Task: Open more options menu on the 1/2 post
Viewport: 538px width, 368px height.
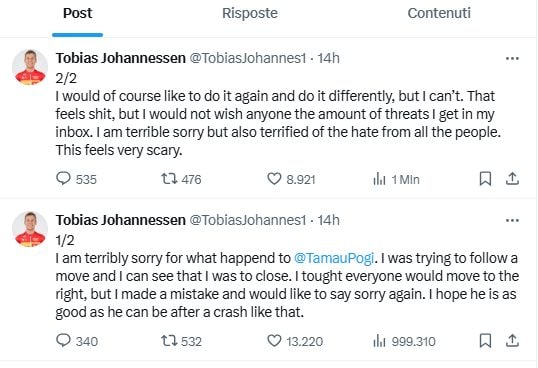Action: pyautogui.click(x=512, y=220)
